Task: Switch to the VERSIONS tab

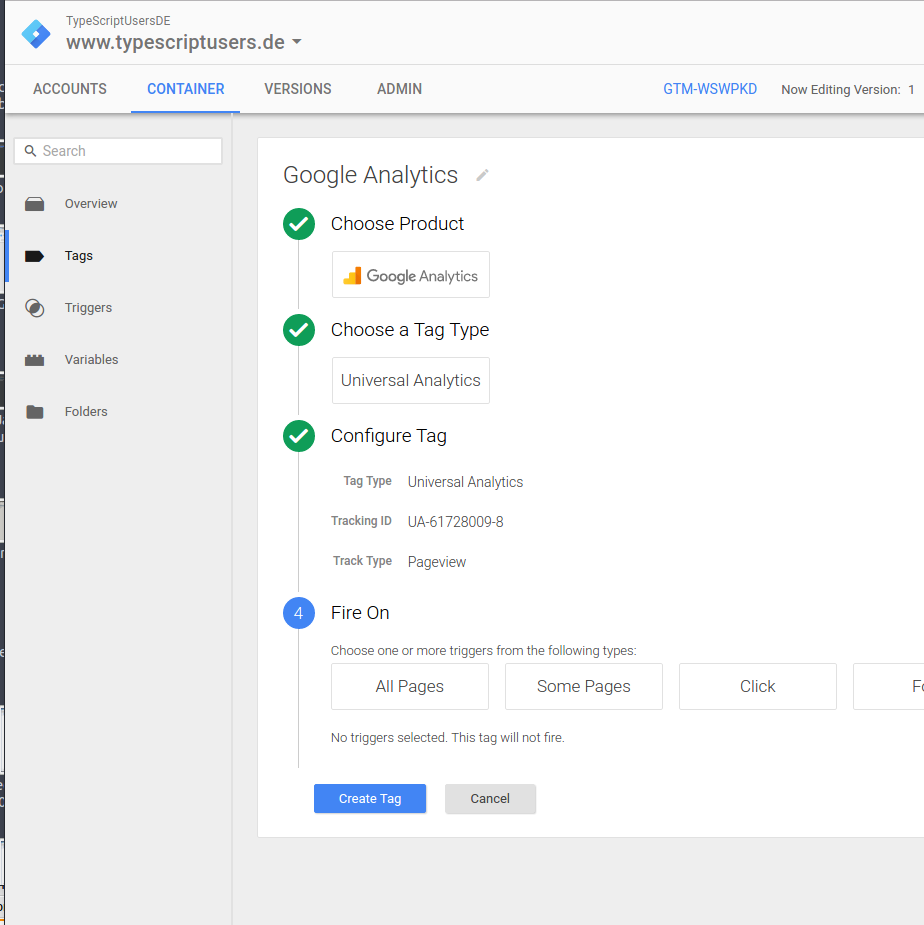Action: tap(298, 89)
